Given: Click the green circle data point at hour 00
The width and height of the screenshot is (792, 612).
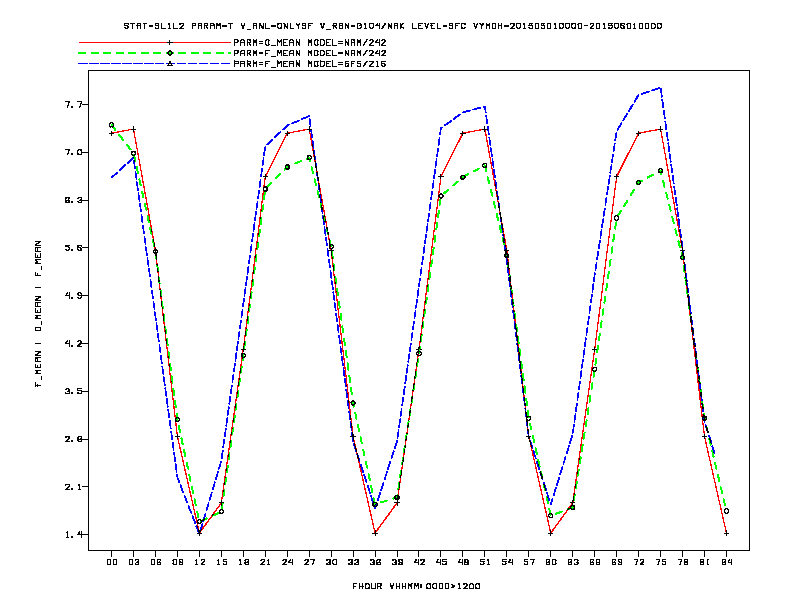Looking at the screenshot, I should point(112,125).
